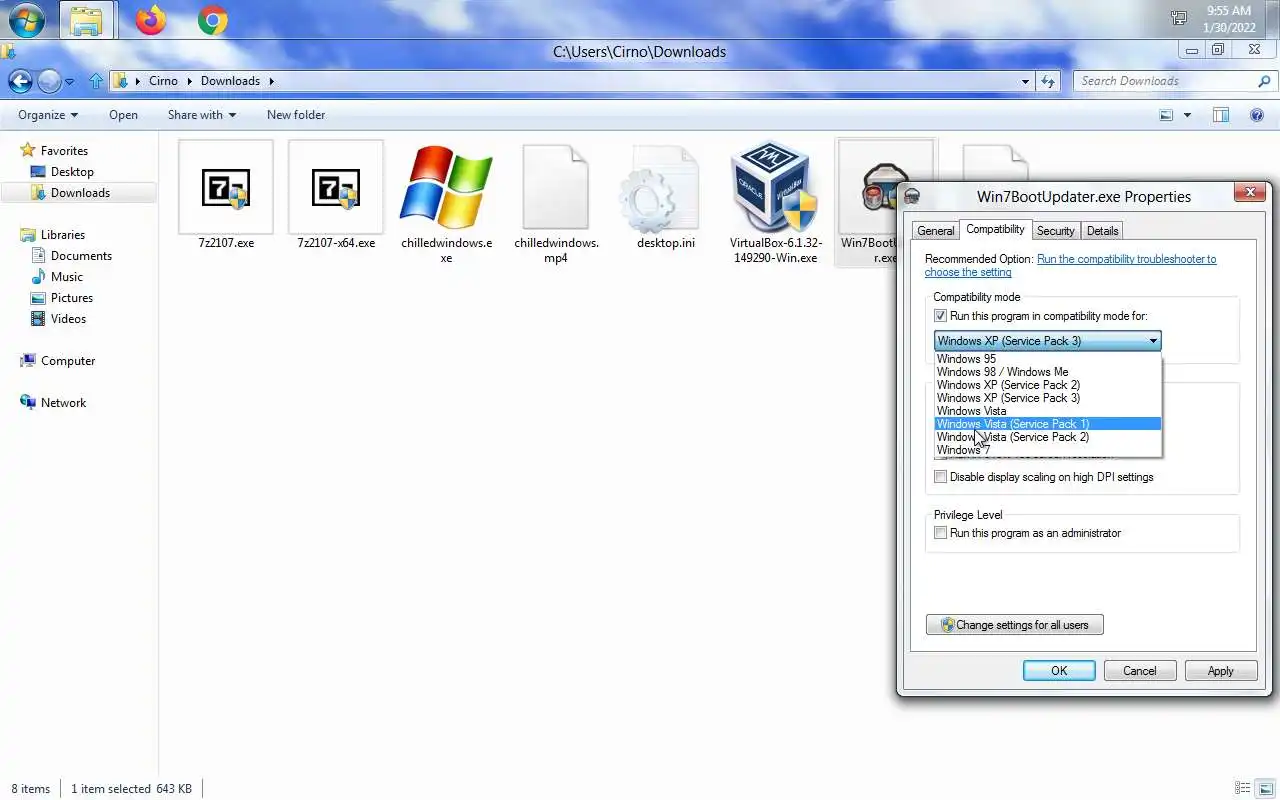The image size is (1280, 800).
Task: Click Change settings for all users
Action: point(1015,625)
